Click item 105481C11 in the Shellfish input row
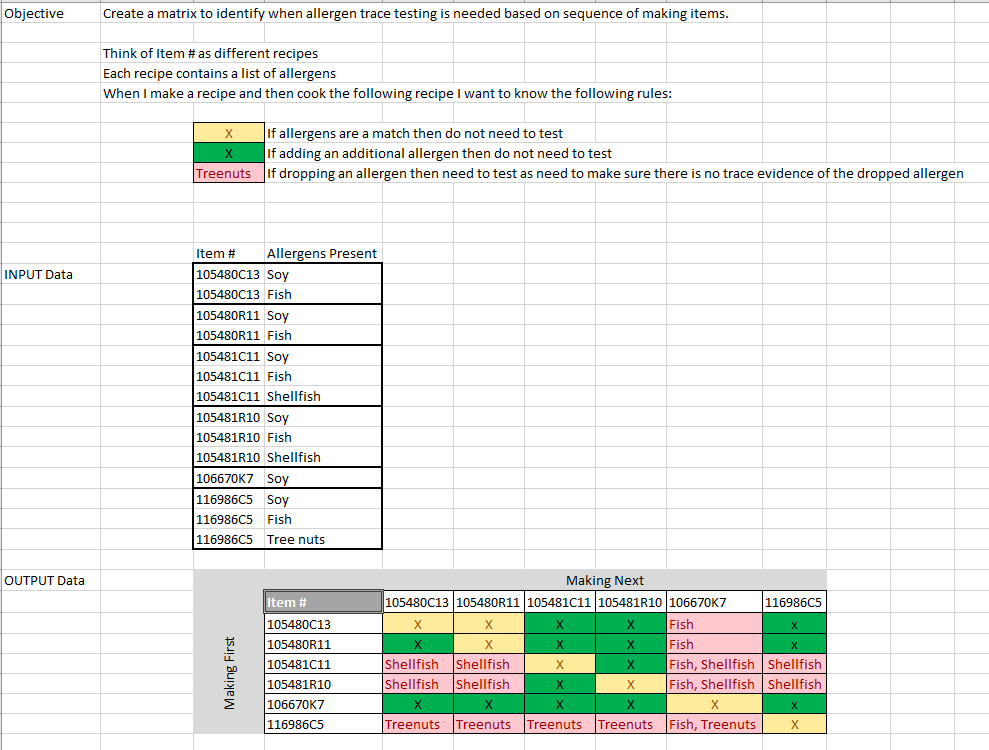Screen dimensions: 989x750 [x=228, y=396]
